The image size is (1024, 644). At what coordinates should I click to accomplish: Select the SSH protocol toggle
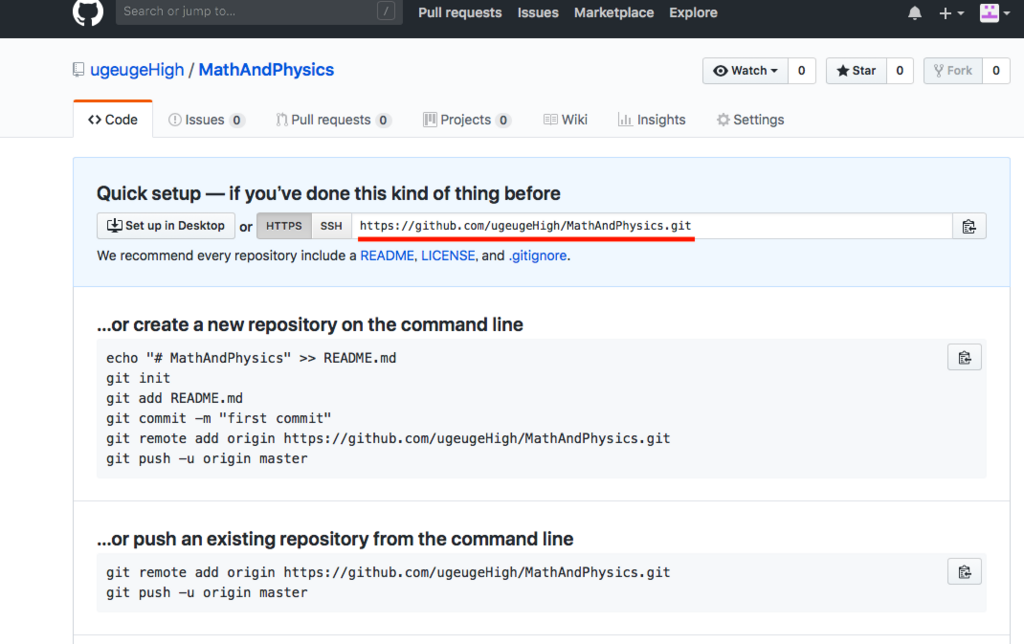331,226
